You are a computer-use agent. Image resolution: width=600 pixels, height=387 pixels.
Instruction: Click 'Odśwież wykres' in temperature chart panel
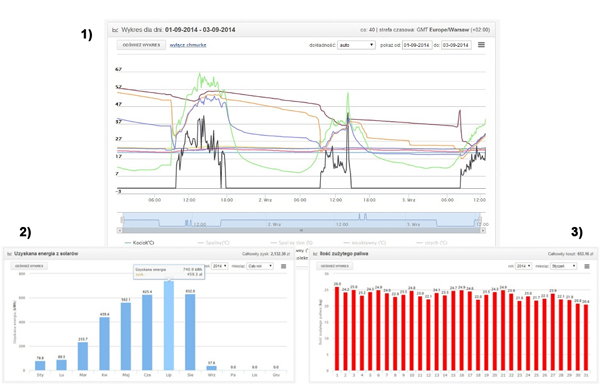point(141,45)
